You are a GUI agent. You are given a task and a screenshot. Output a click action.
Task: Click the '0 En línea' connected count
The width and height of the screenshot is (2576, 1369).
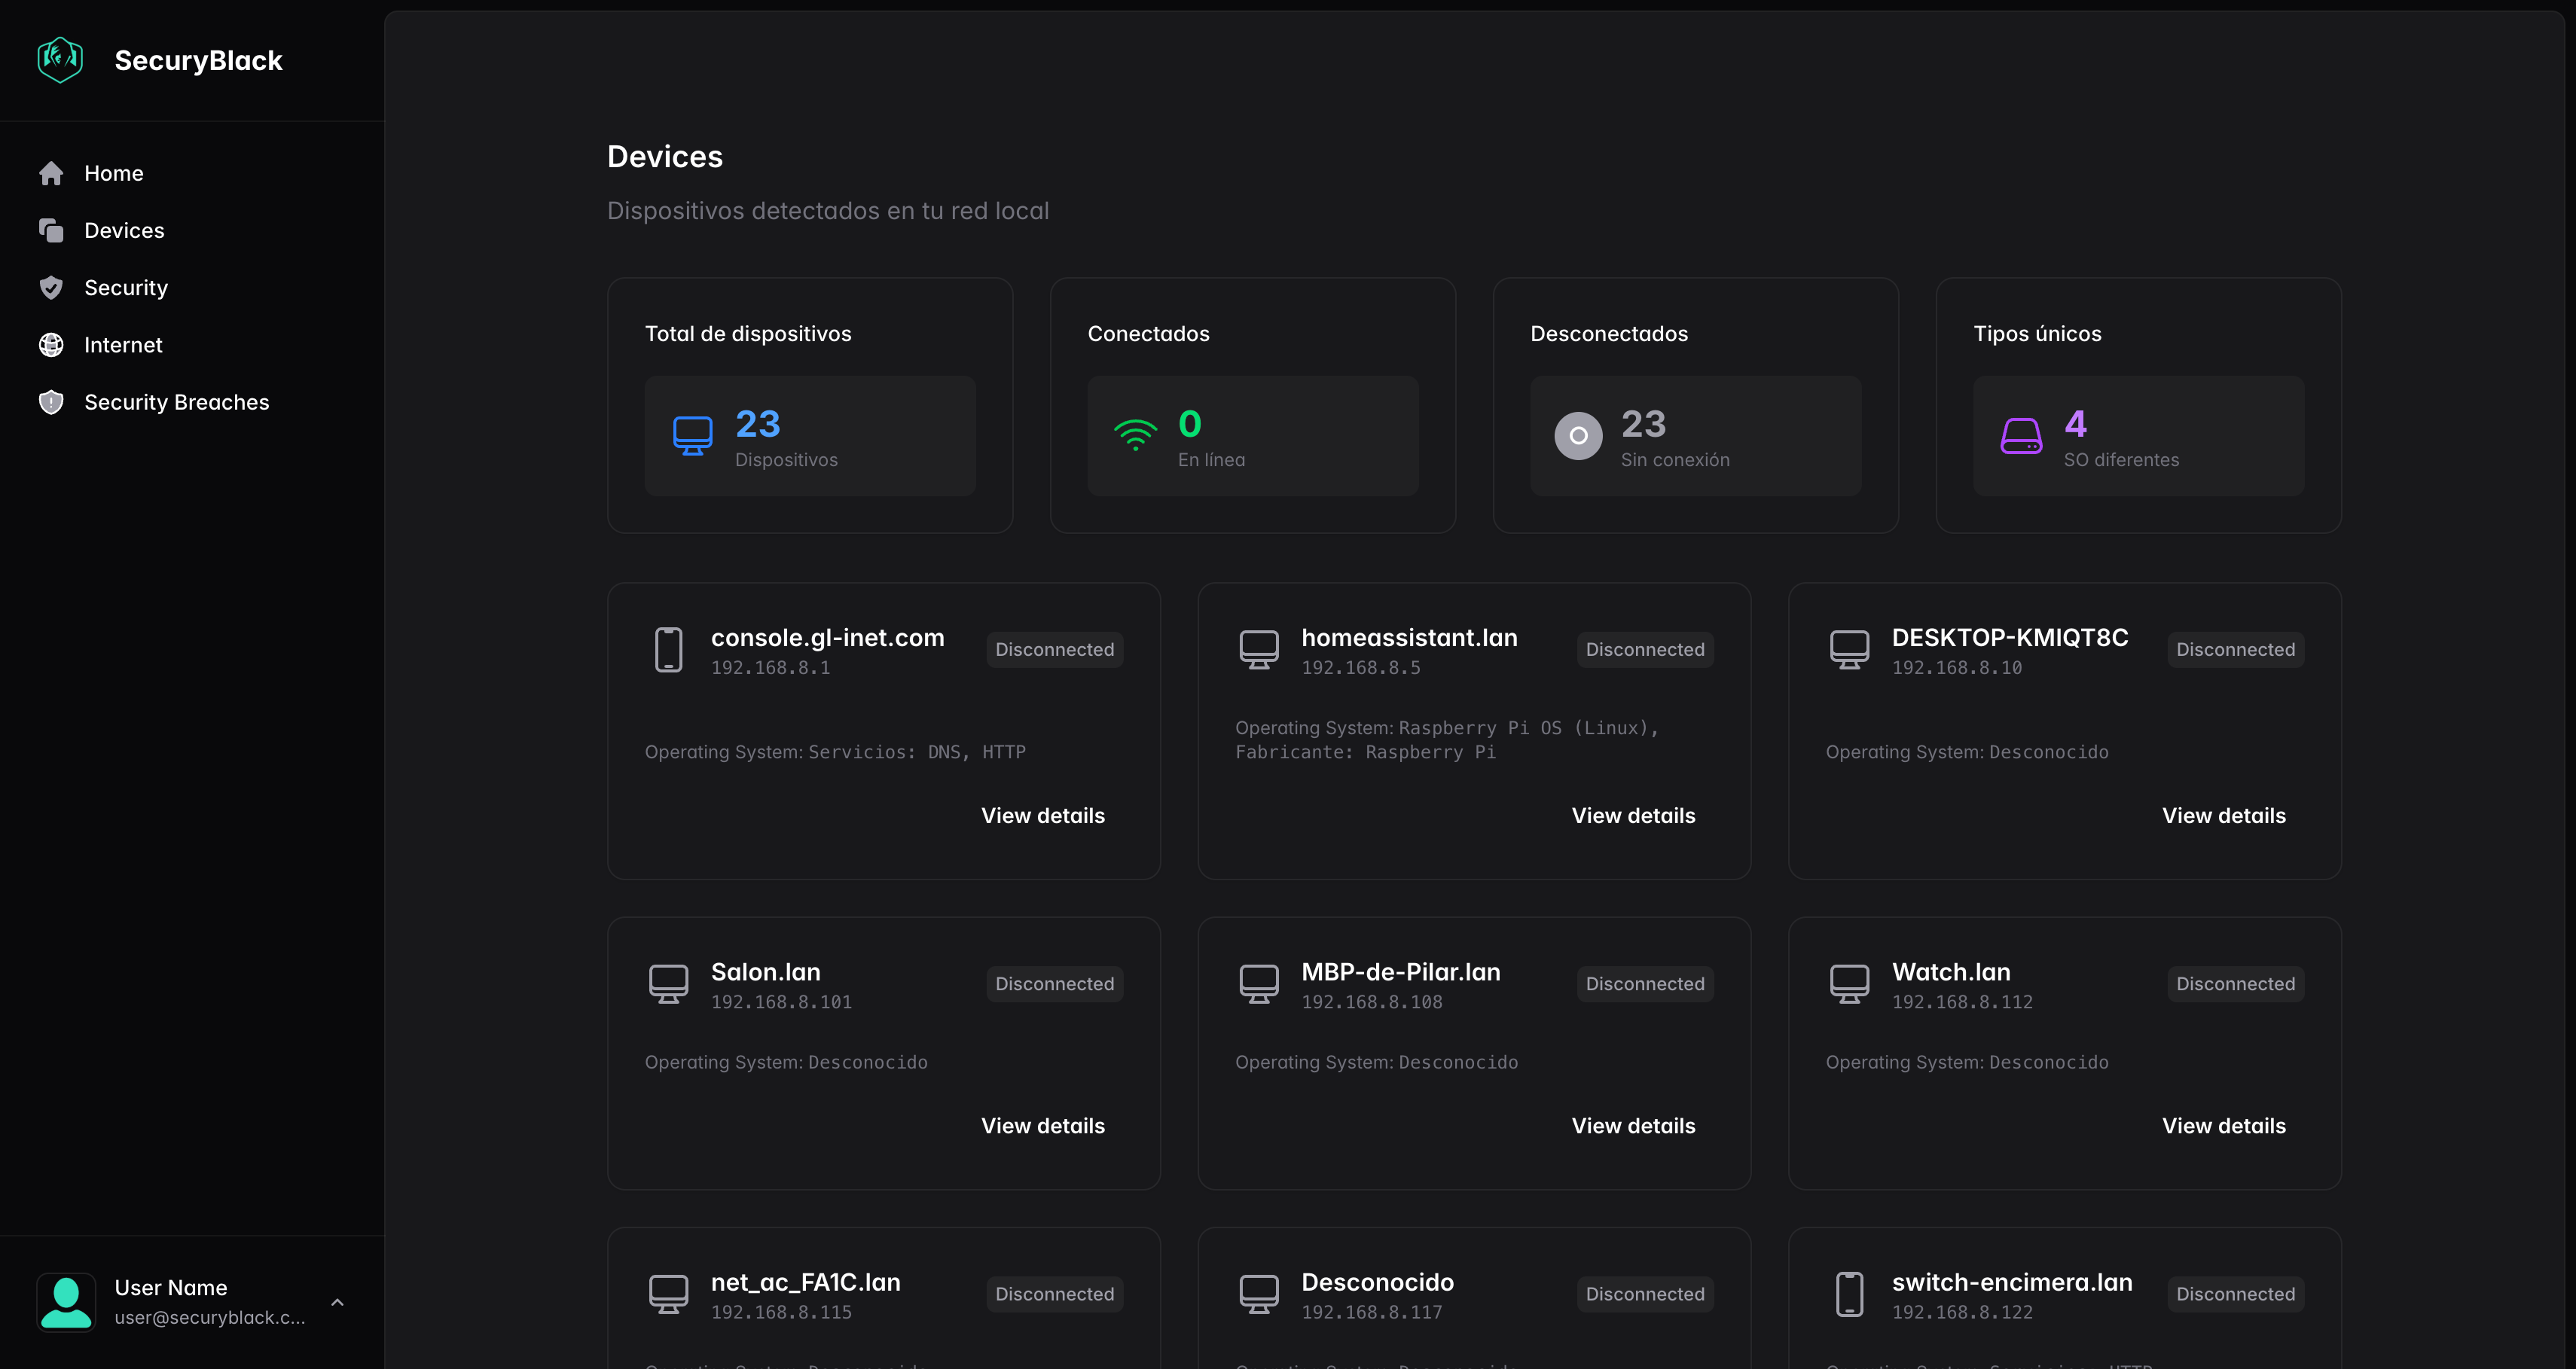[1211, 437]
